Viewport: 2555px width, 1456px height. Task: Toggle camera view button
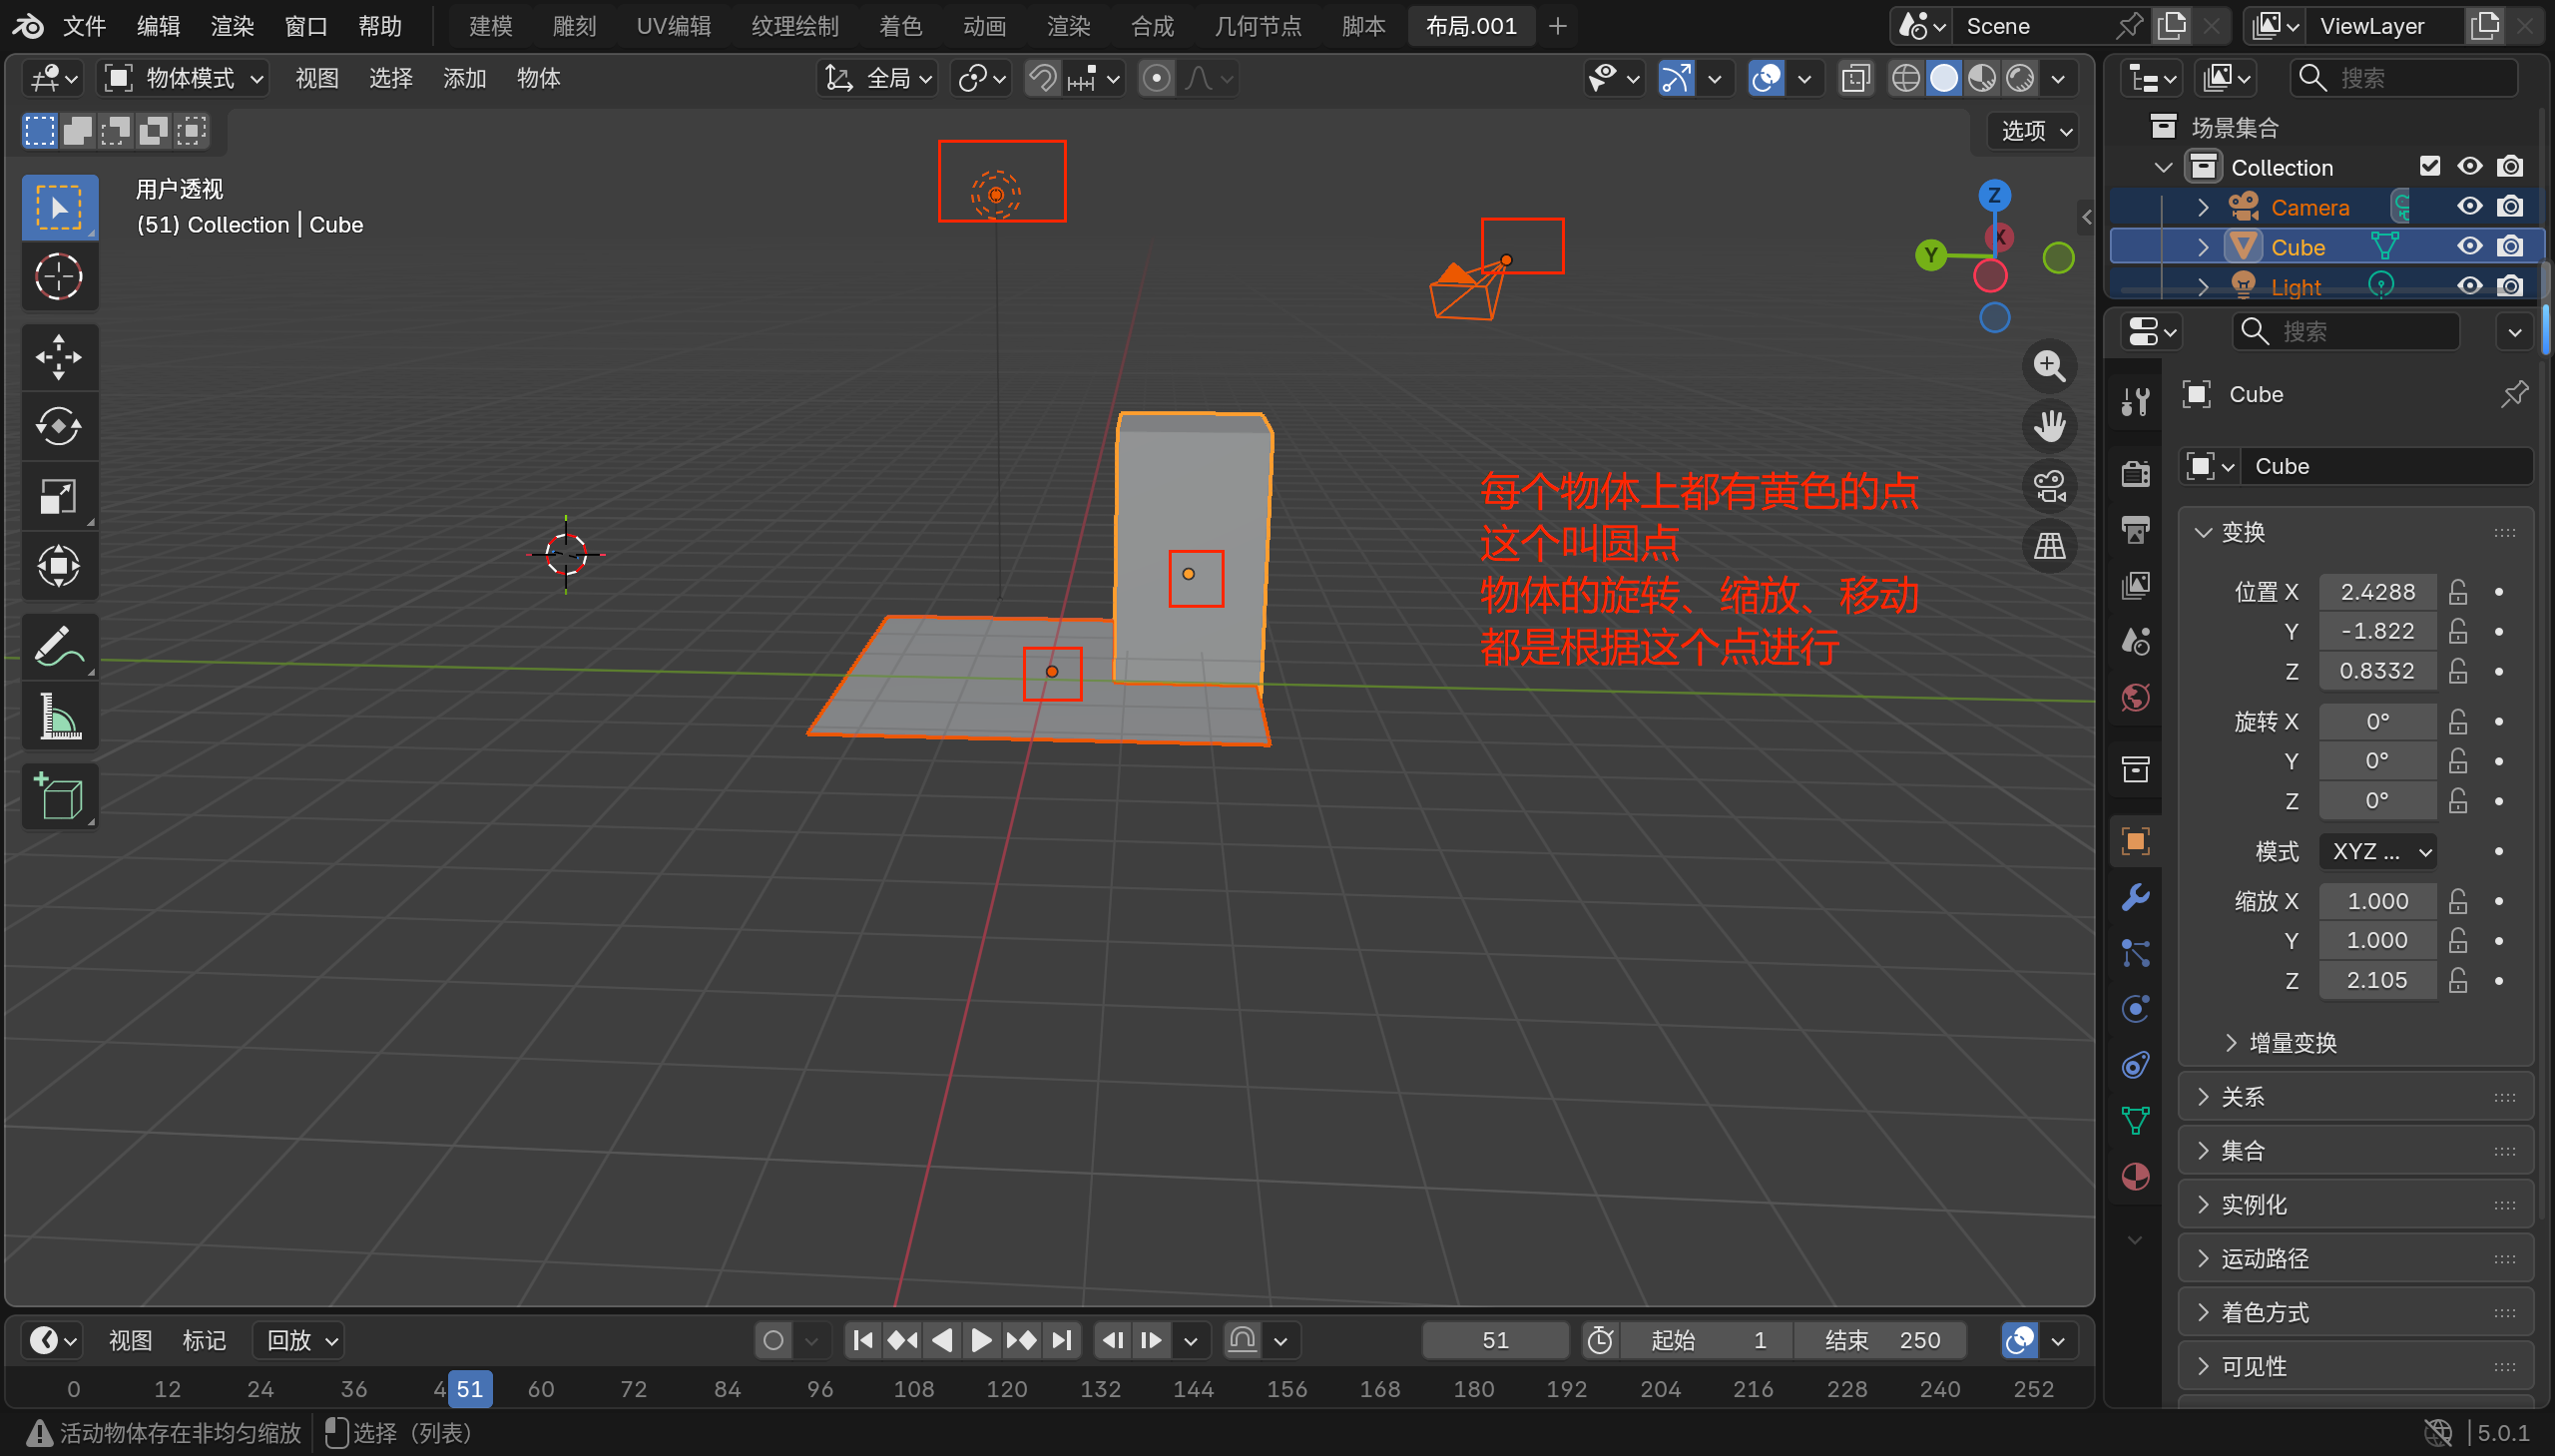(2049, 487)
